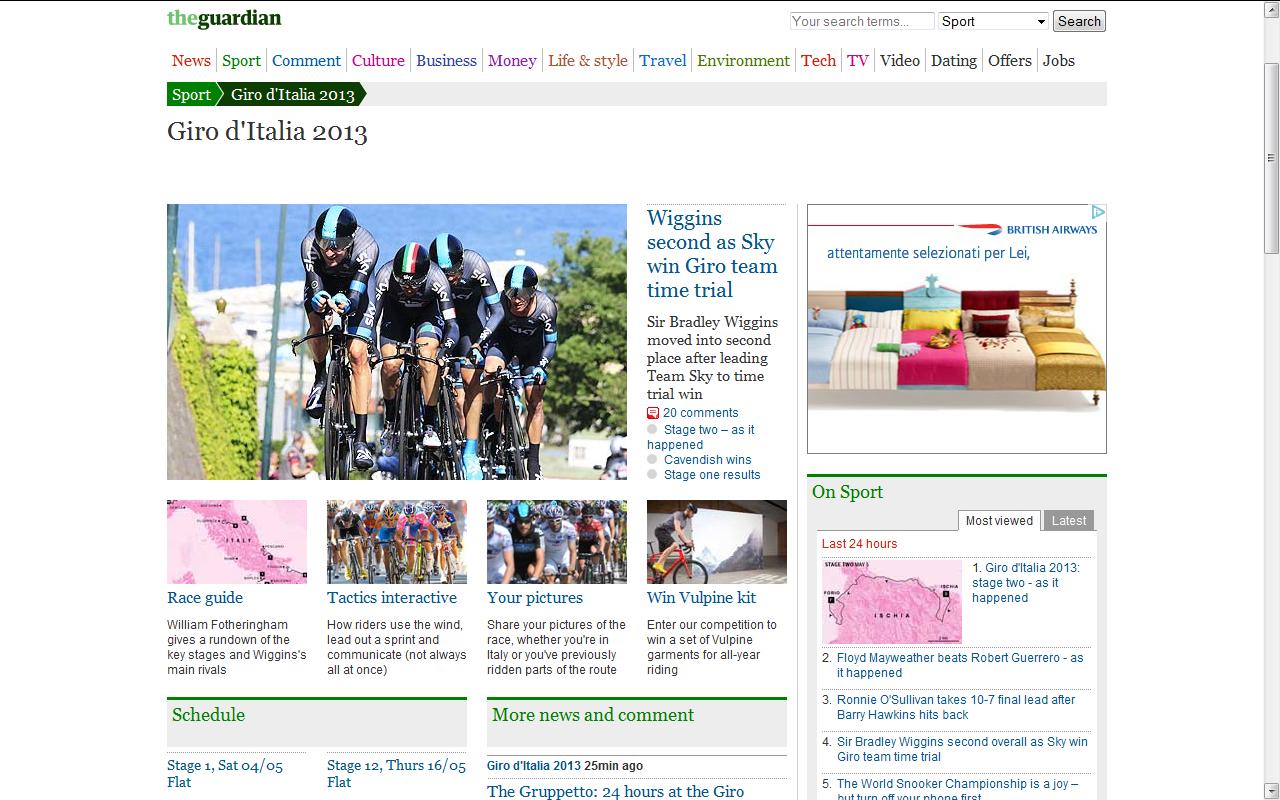Open the Race guide map thumbnail
This screenshot has height=800, width=1280.
pyautogui.click(x=237, y=541)
